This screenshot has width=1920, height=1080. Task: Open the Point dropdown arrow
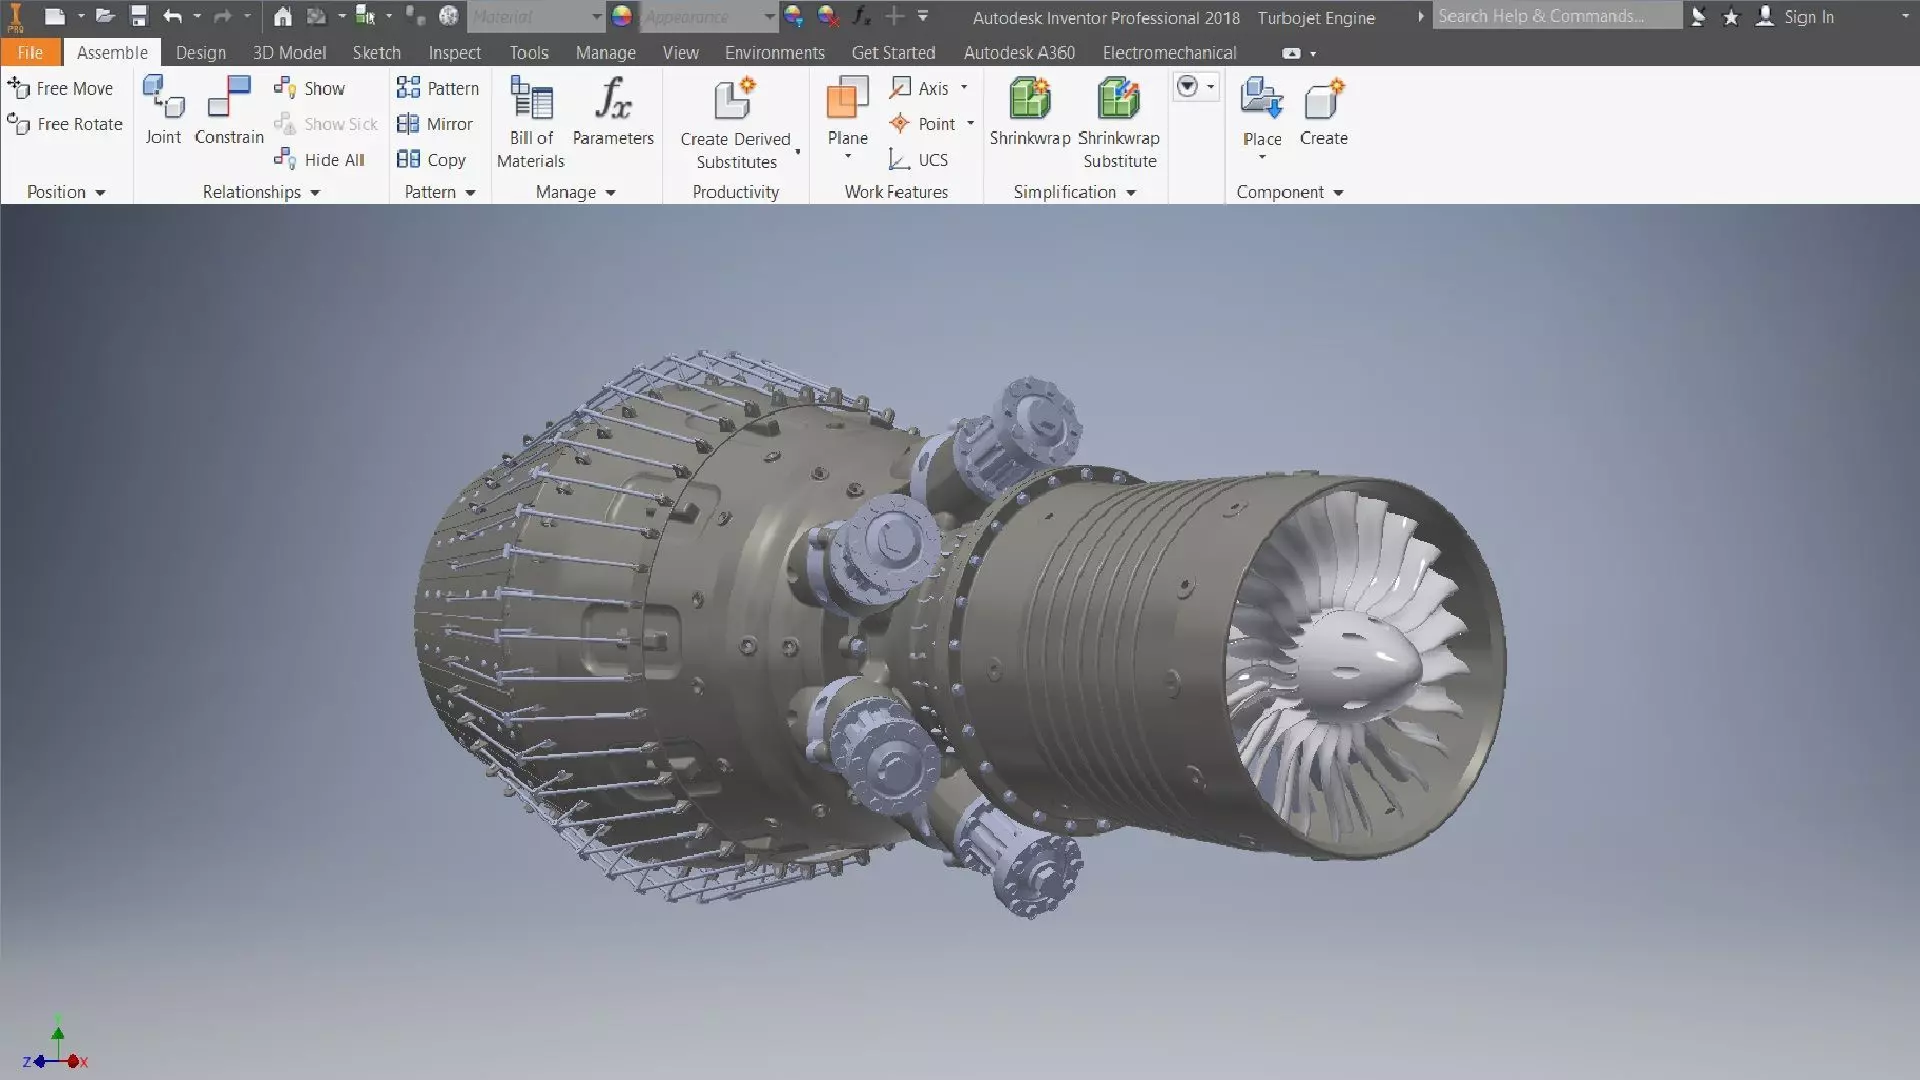[970, 124]
